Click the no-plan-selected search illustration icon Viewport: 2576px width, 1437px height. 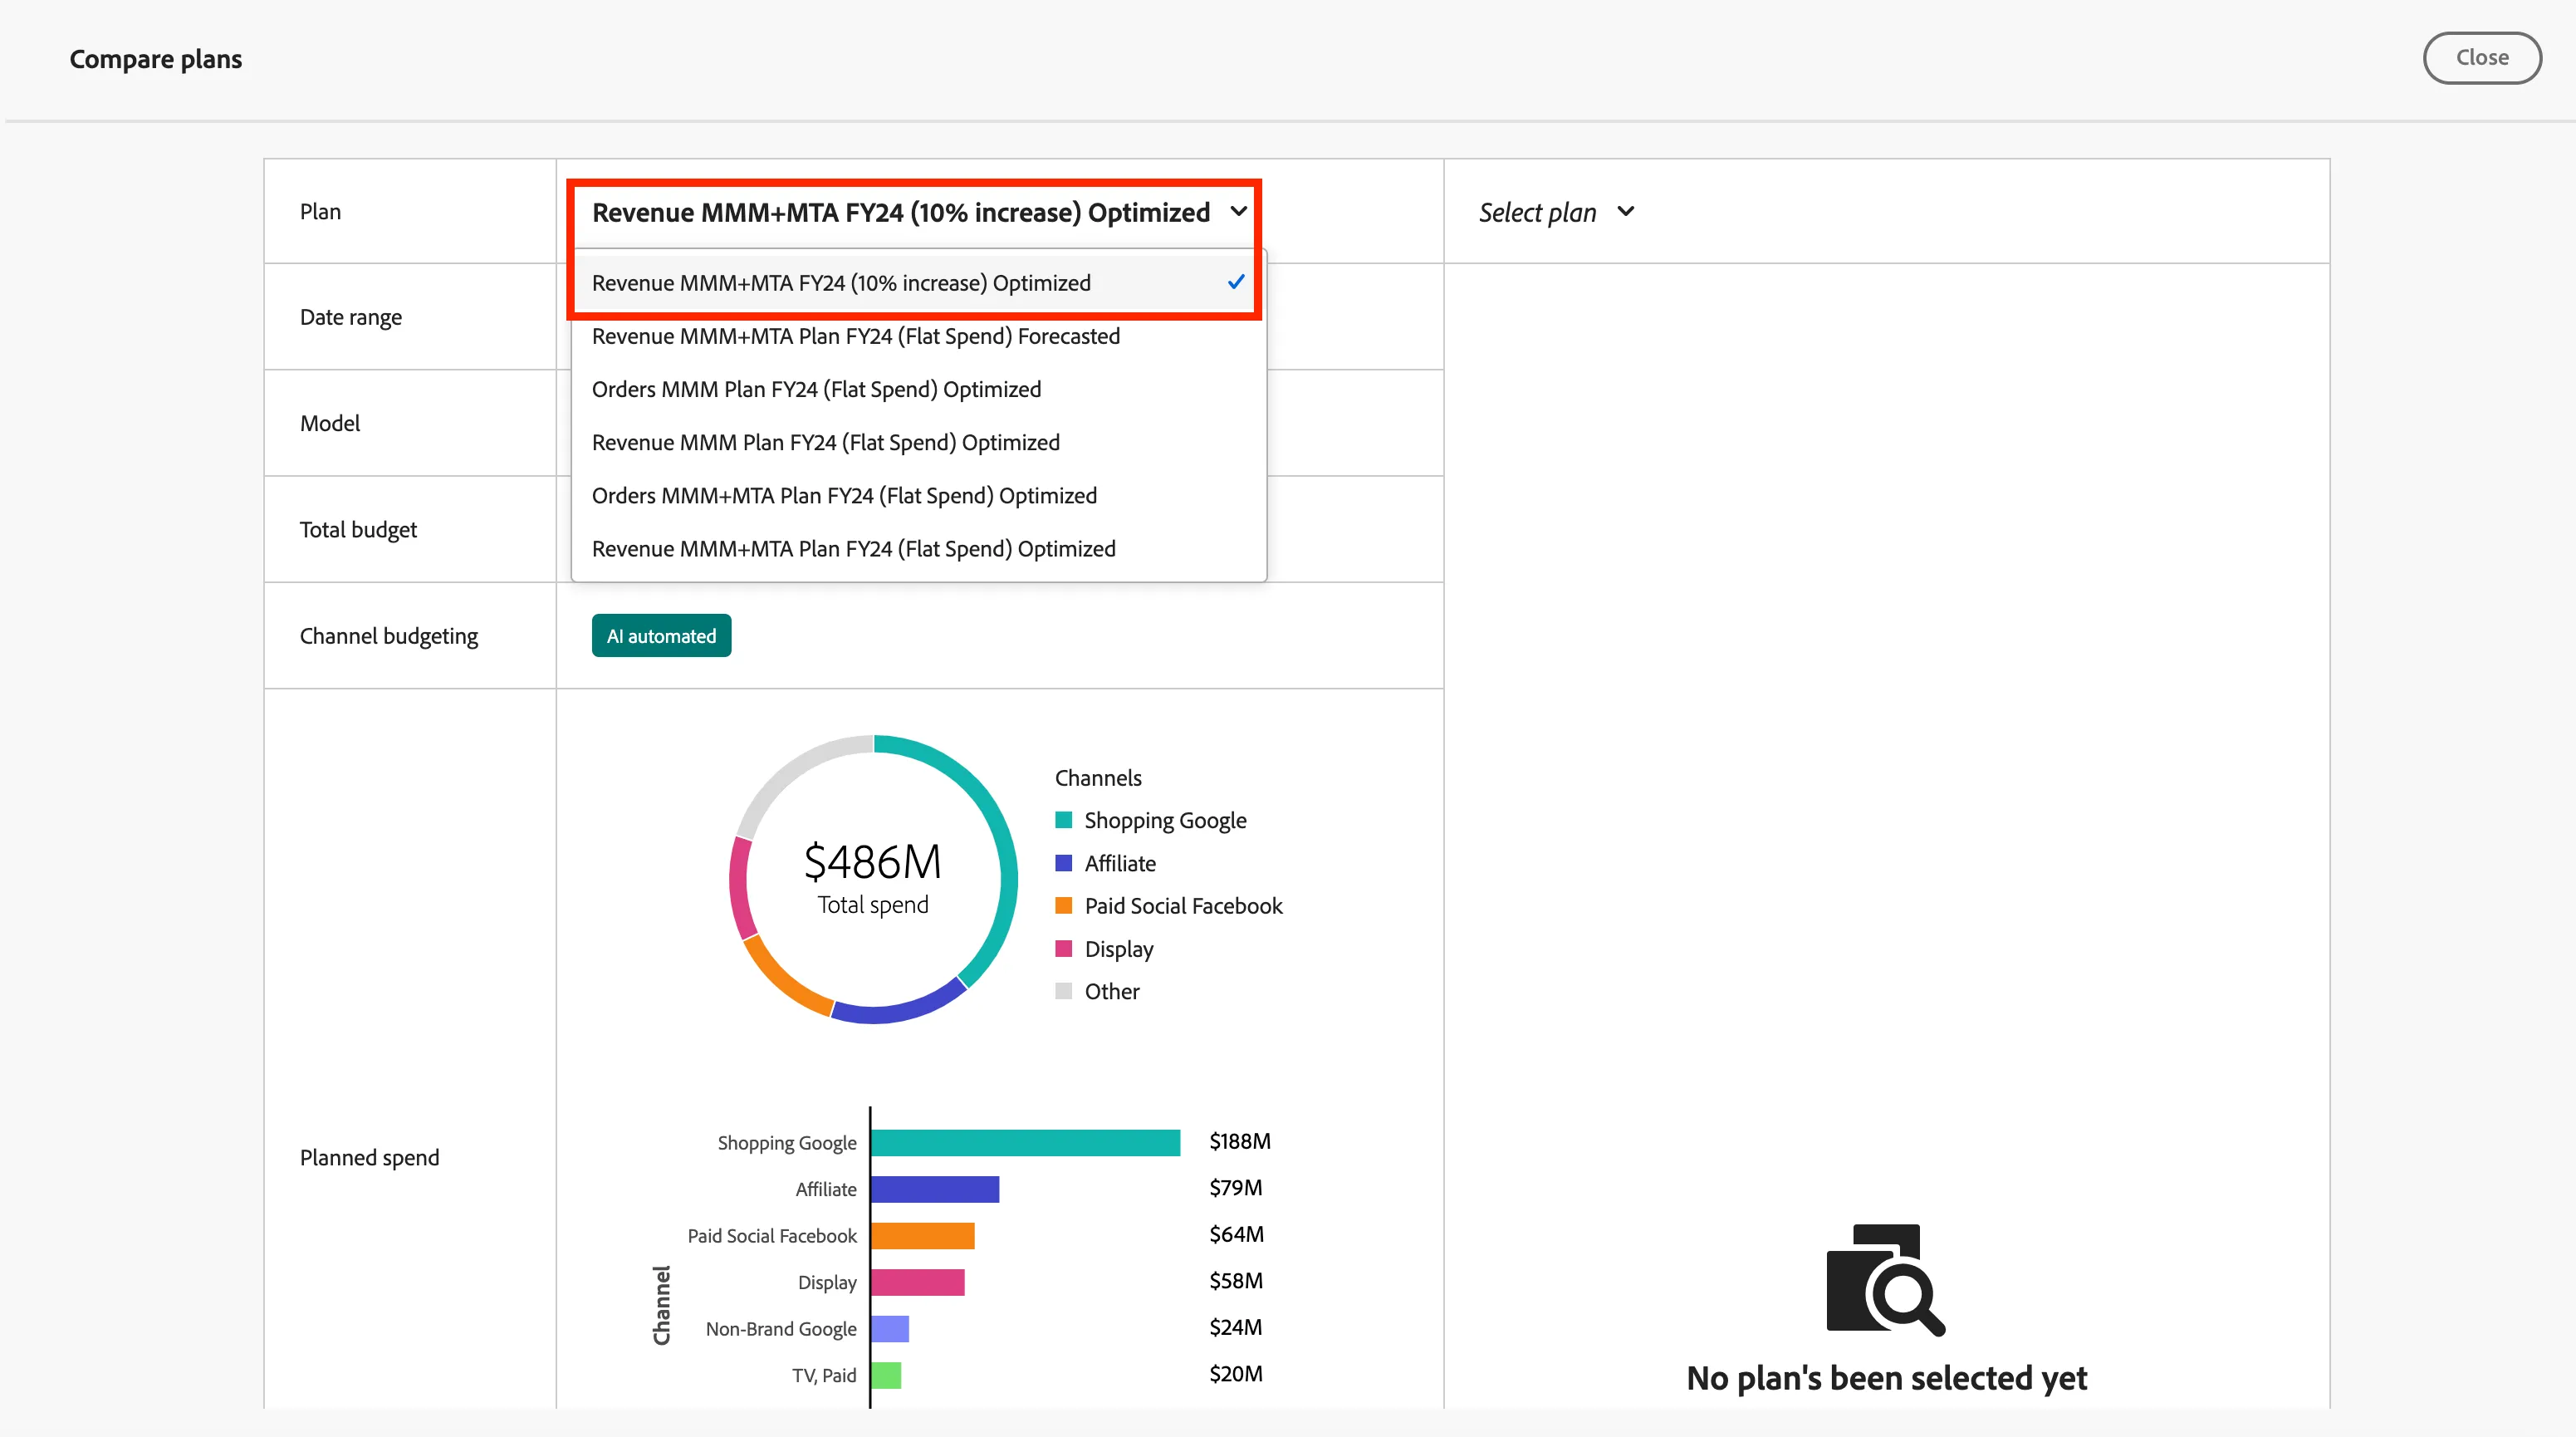1885,1279
